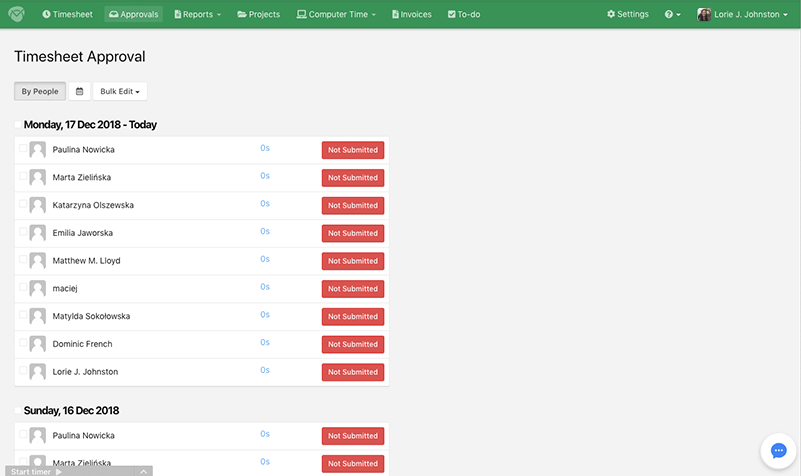801x476 pixels.
Task: Open the Invoices page
Action: [x=412, y=15]
